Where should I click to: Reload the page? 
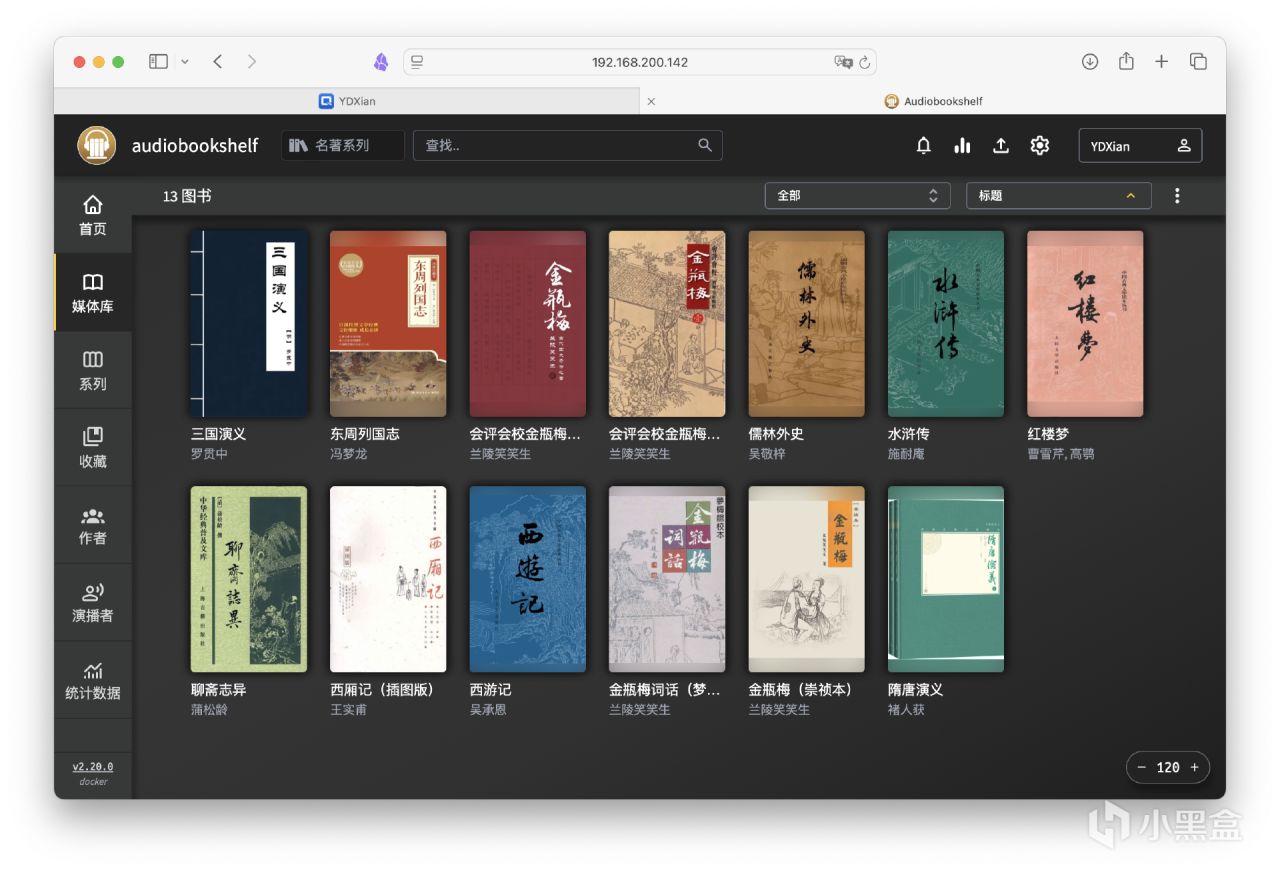tap(865, 62)
